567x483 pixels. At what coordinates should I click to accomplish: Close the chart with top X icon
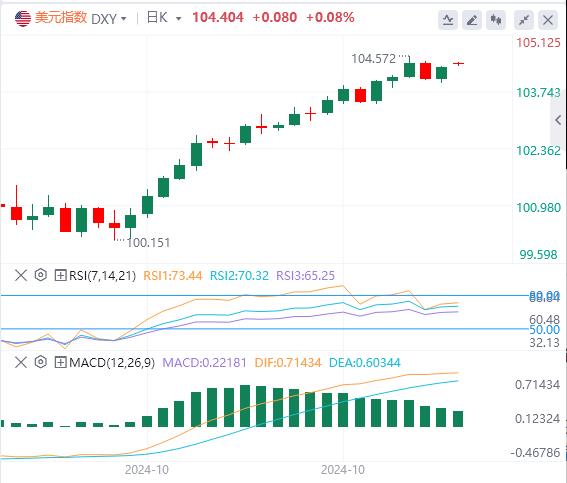548,20
